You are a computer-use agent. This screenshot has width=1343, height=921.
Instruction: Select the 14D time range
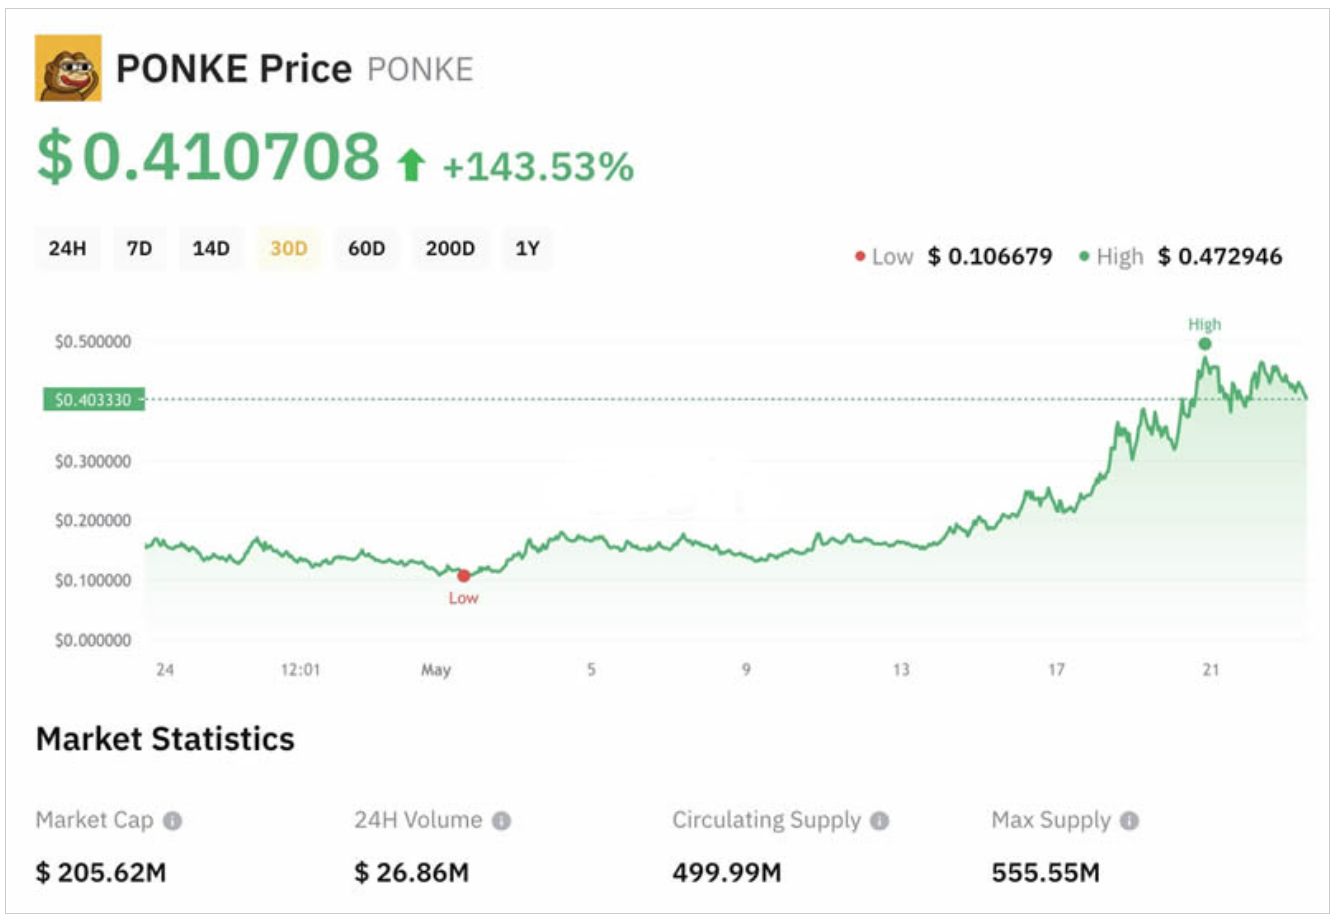pos(211,248)
